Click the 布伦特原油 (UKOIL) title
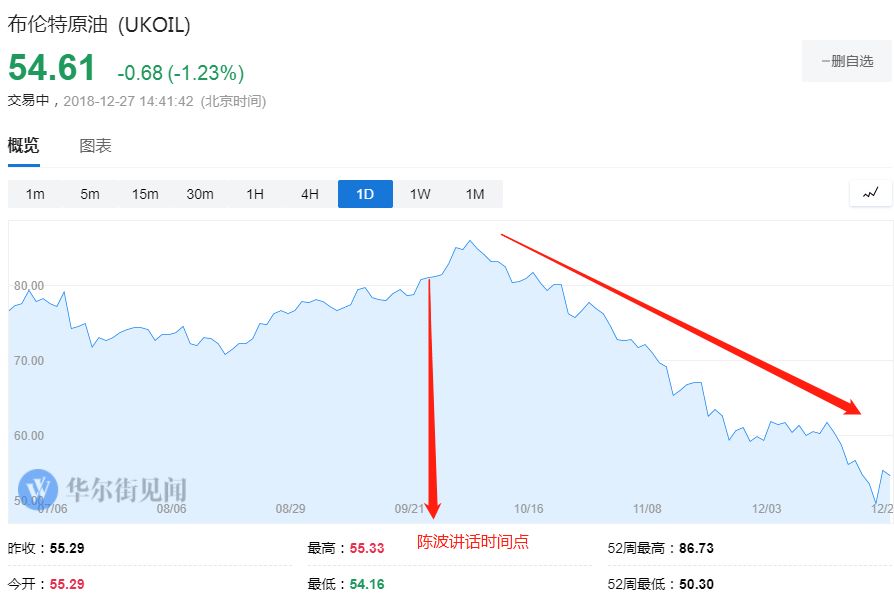Image resolution: width=894 pixels, height=596 pixels. 99,25
